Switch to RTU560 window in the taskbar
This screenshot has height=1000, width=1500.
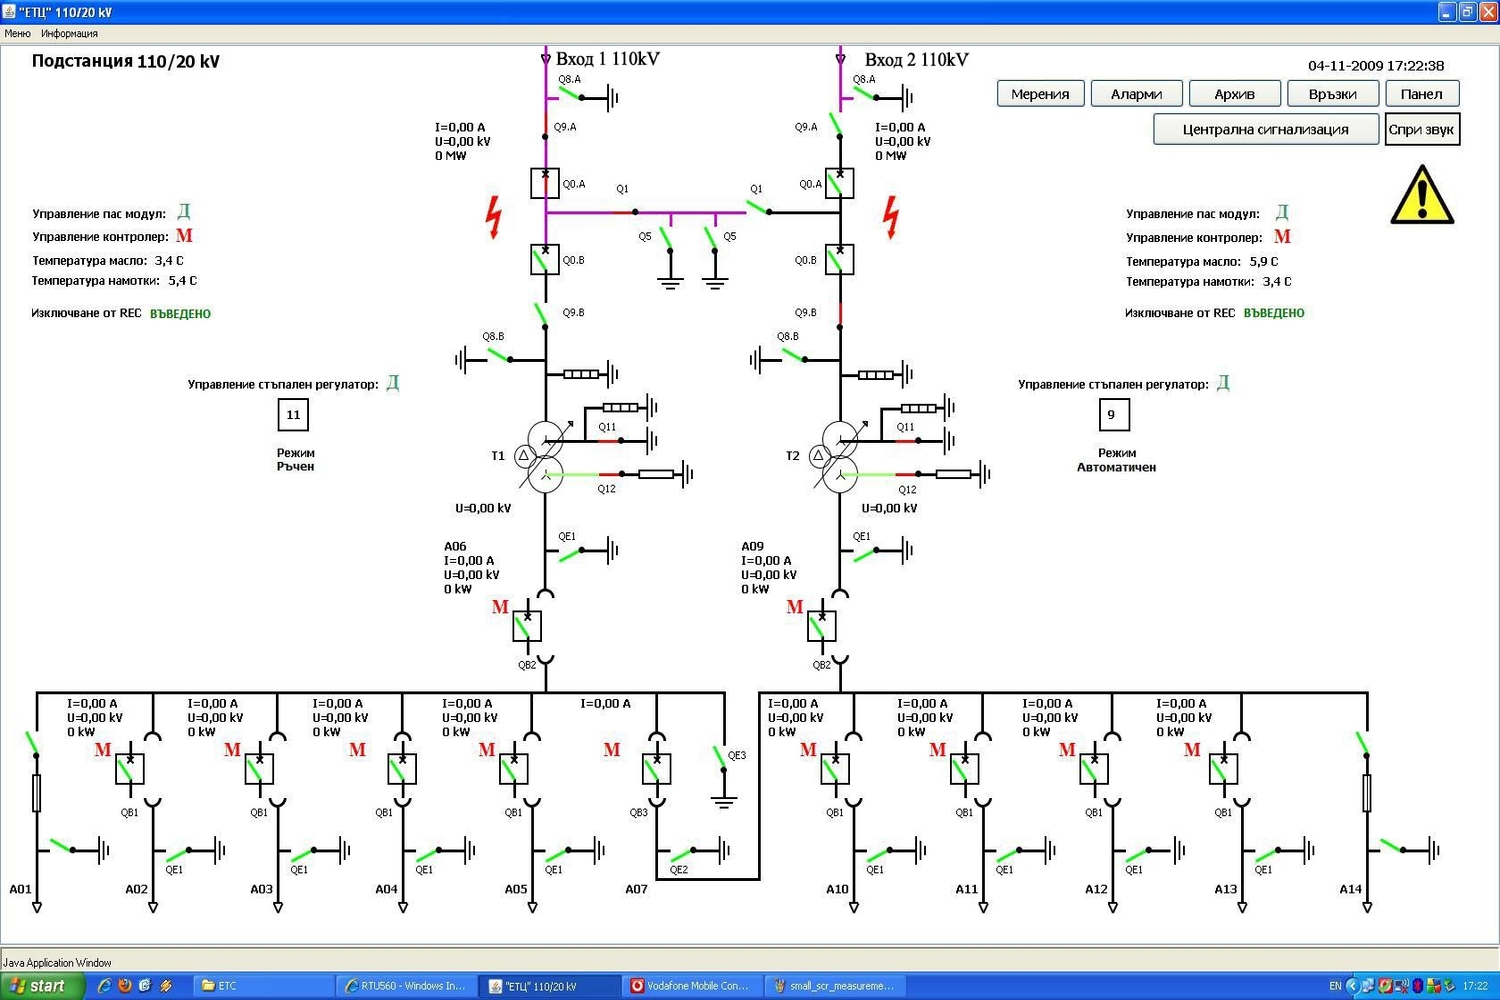pos(405,985)
